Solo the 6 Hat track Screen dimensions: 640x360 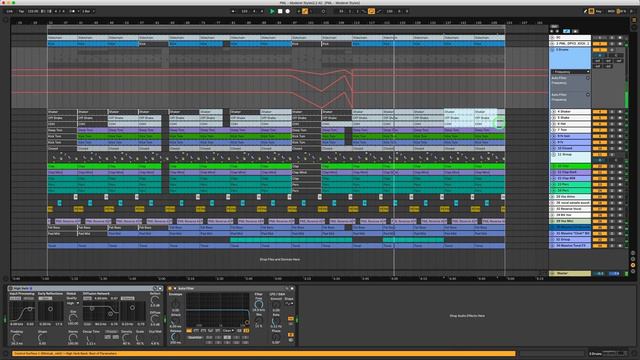click(x=612, y=124)
